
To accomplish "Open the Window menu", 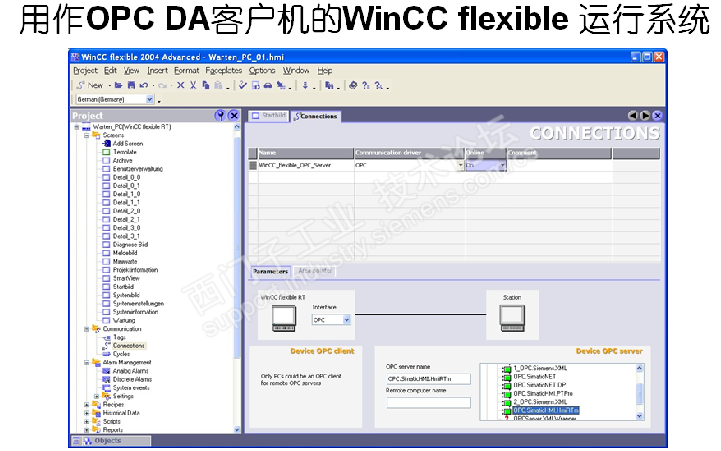I will 296,71.
